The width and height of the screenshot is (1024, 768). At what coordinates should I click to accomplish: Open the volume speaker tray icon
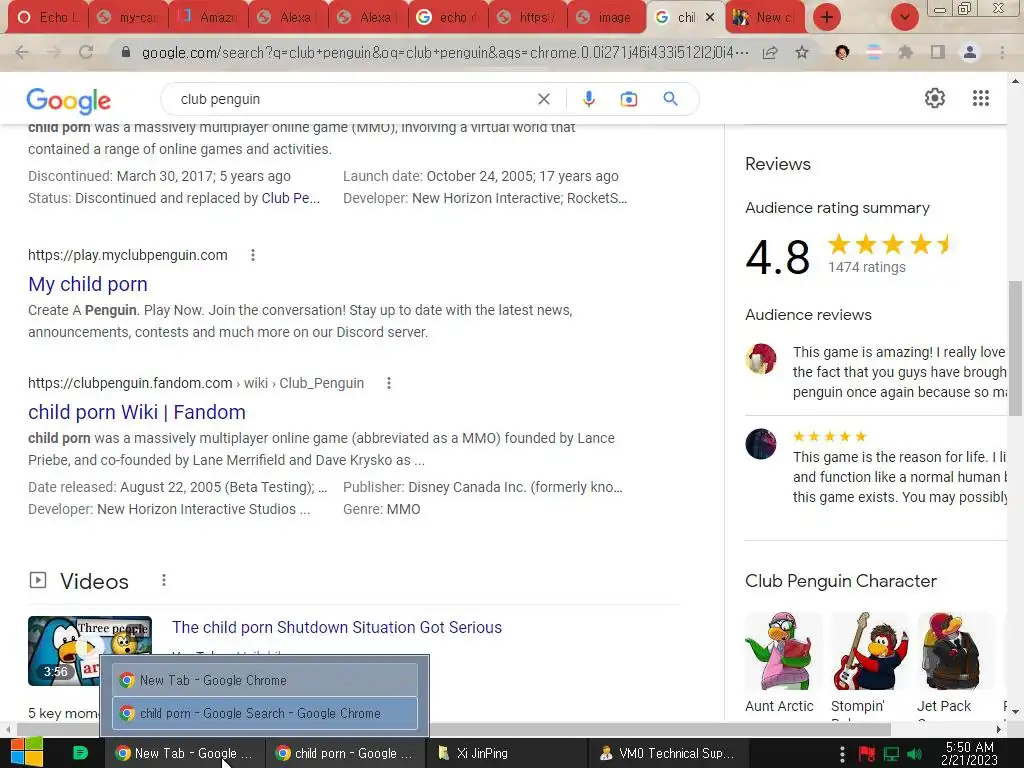[914, 754]
